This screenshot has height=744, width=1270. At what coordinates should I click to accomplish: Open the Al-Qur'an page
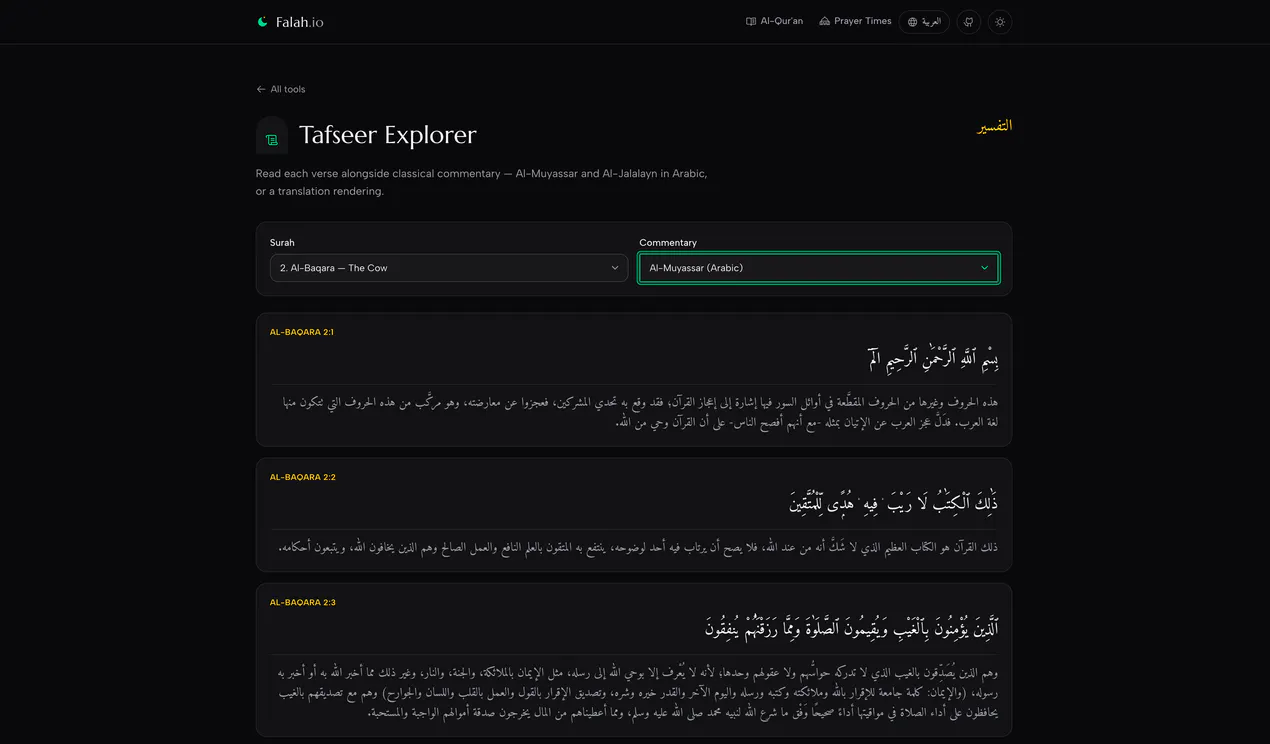(x=775, y=21)
